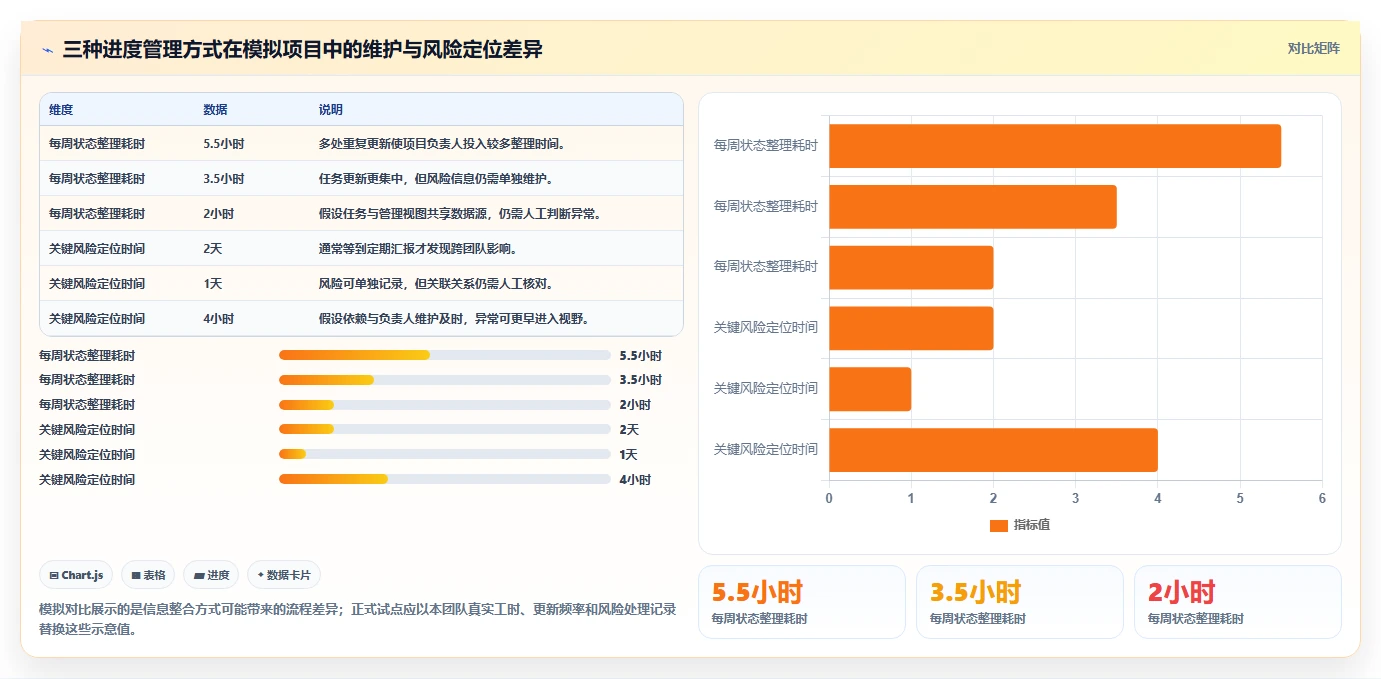Select the 进度 chip

[211, 575]
